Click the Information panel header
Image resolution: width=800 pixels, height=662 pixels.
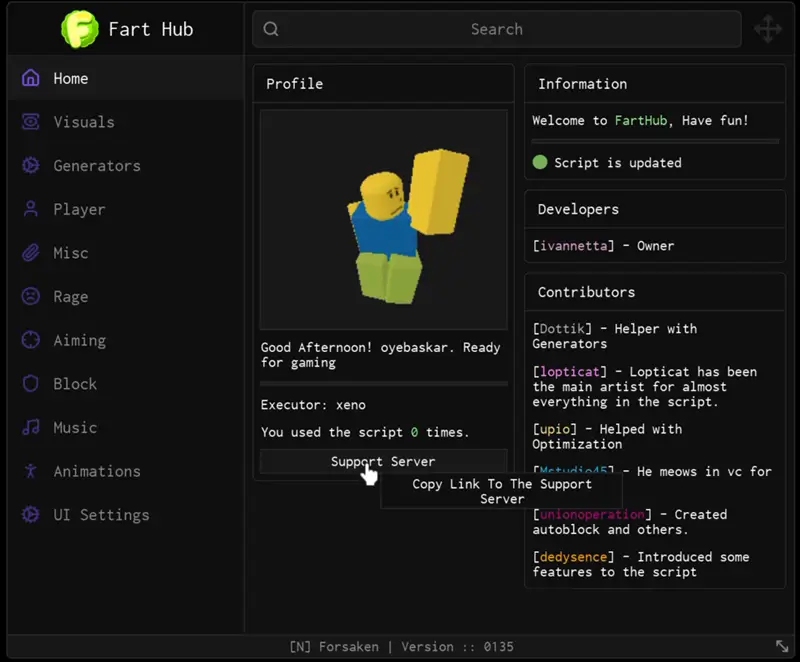[655, 84]
